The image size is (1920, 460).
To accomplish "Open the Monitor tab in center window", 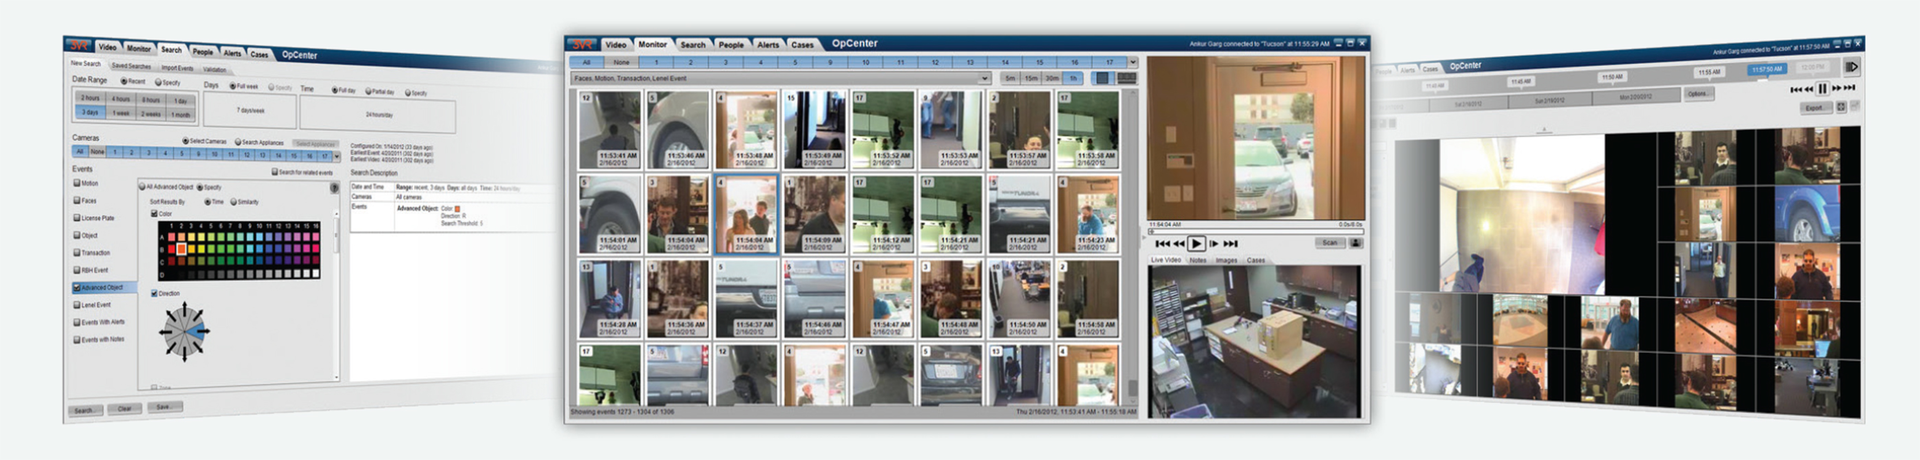I will (652, 44).
